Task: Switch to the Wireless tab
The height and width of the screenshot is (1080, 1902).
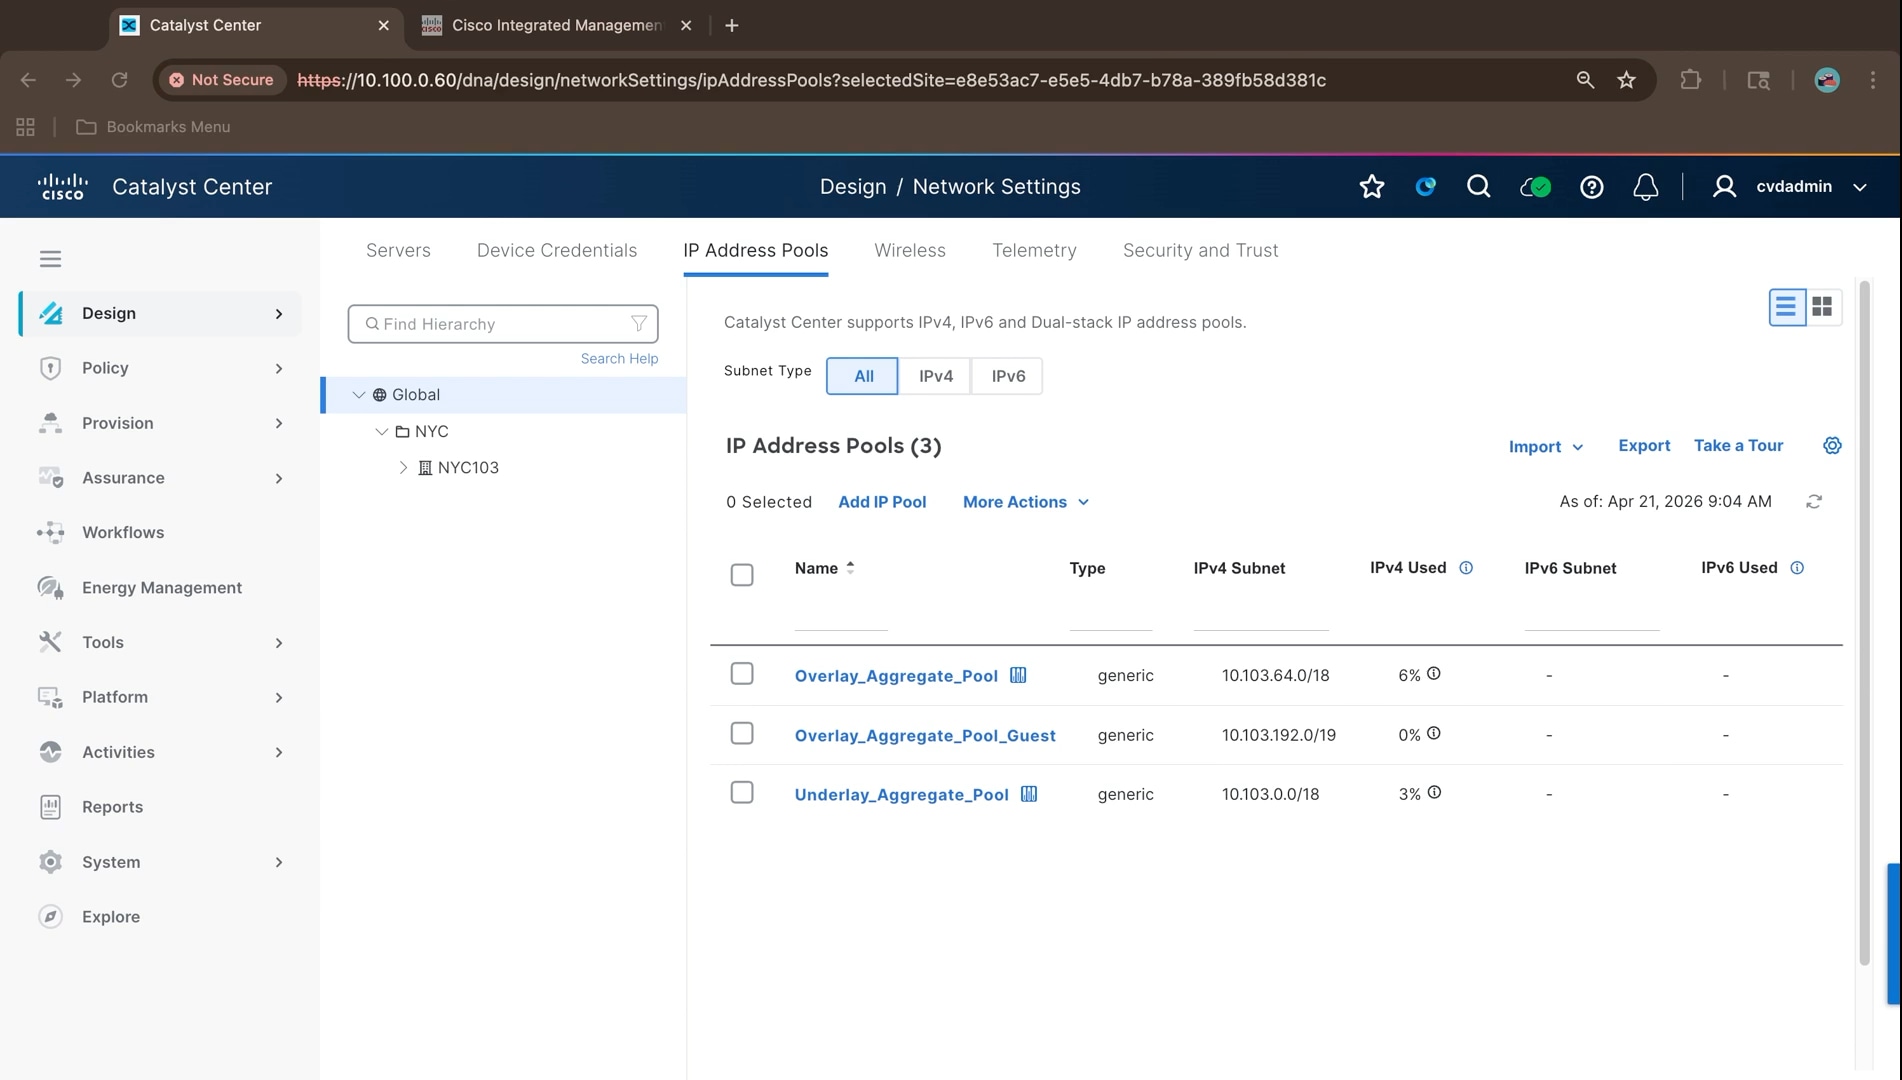Action: (910, 251)
